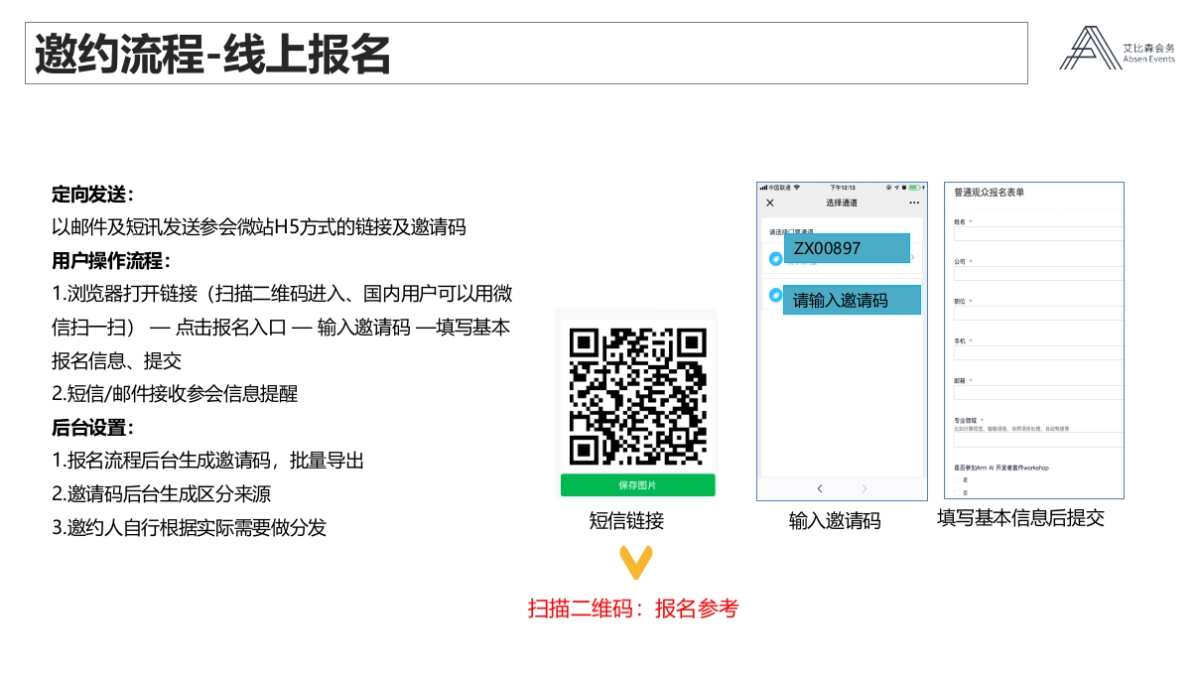Click the clock showing 下午12:13
This screenshot has width=1200, height=675.
pyautogui.click(x=843, y=188)
